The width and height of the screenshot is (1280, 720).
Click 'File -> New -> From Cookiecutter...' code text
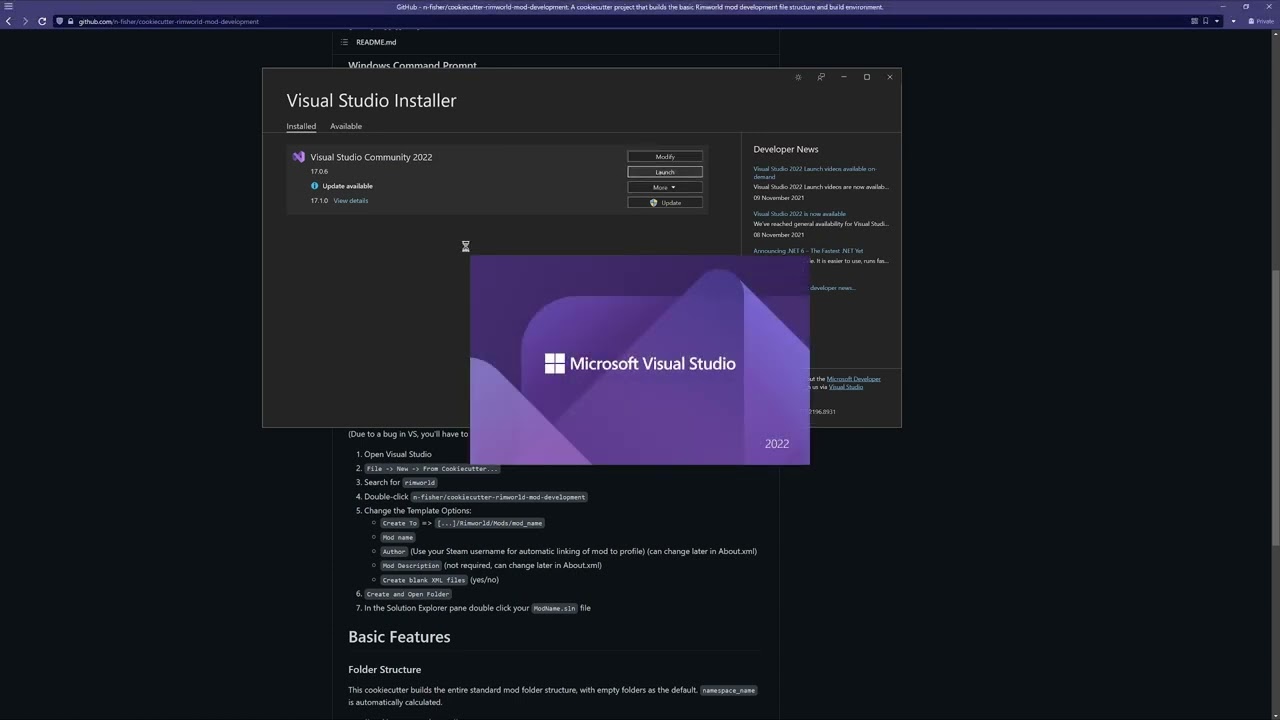coord(431,469)
